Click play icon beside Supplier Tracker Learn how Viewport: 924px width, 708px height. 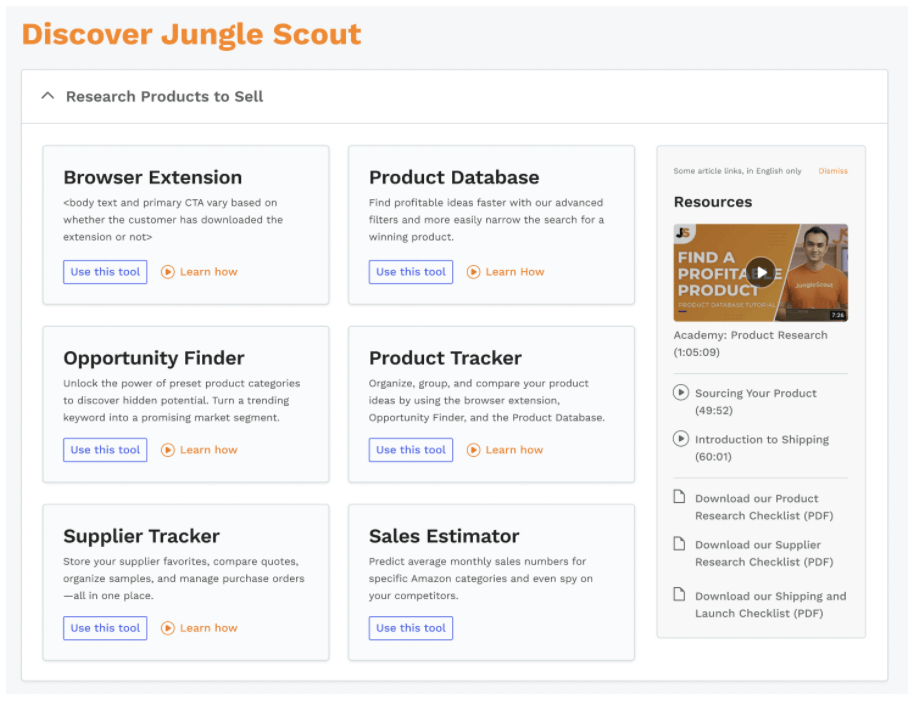click(x=168, y=628)
